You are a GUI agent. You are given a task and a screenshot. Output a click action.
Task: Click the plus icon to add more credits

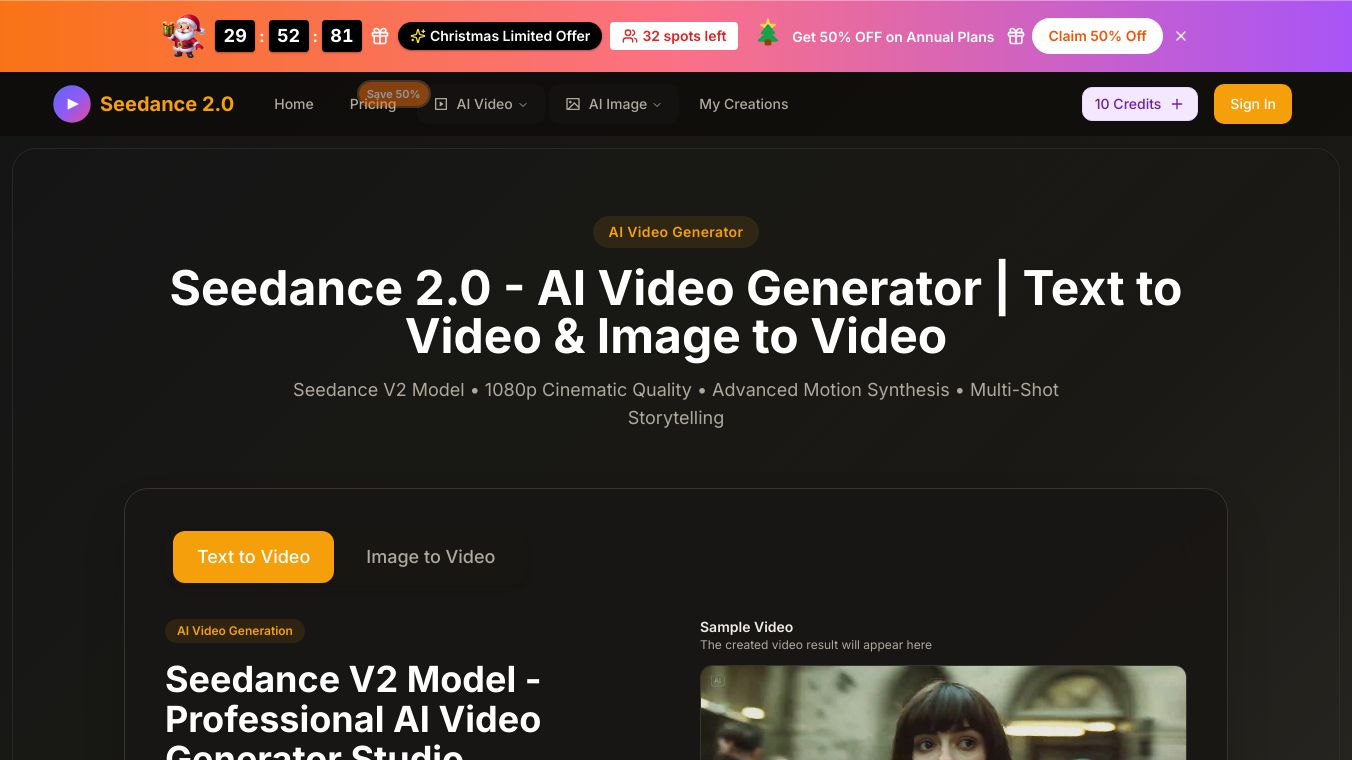pyautogui.click(x=1177, y=103)
